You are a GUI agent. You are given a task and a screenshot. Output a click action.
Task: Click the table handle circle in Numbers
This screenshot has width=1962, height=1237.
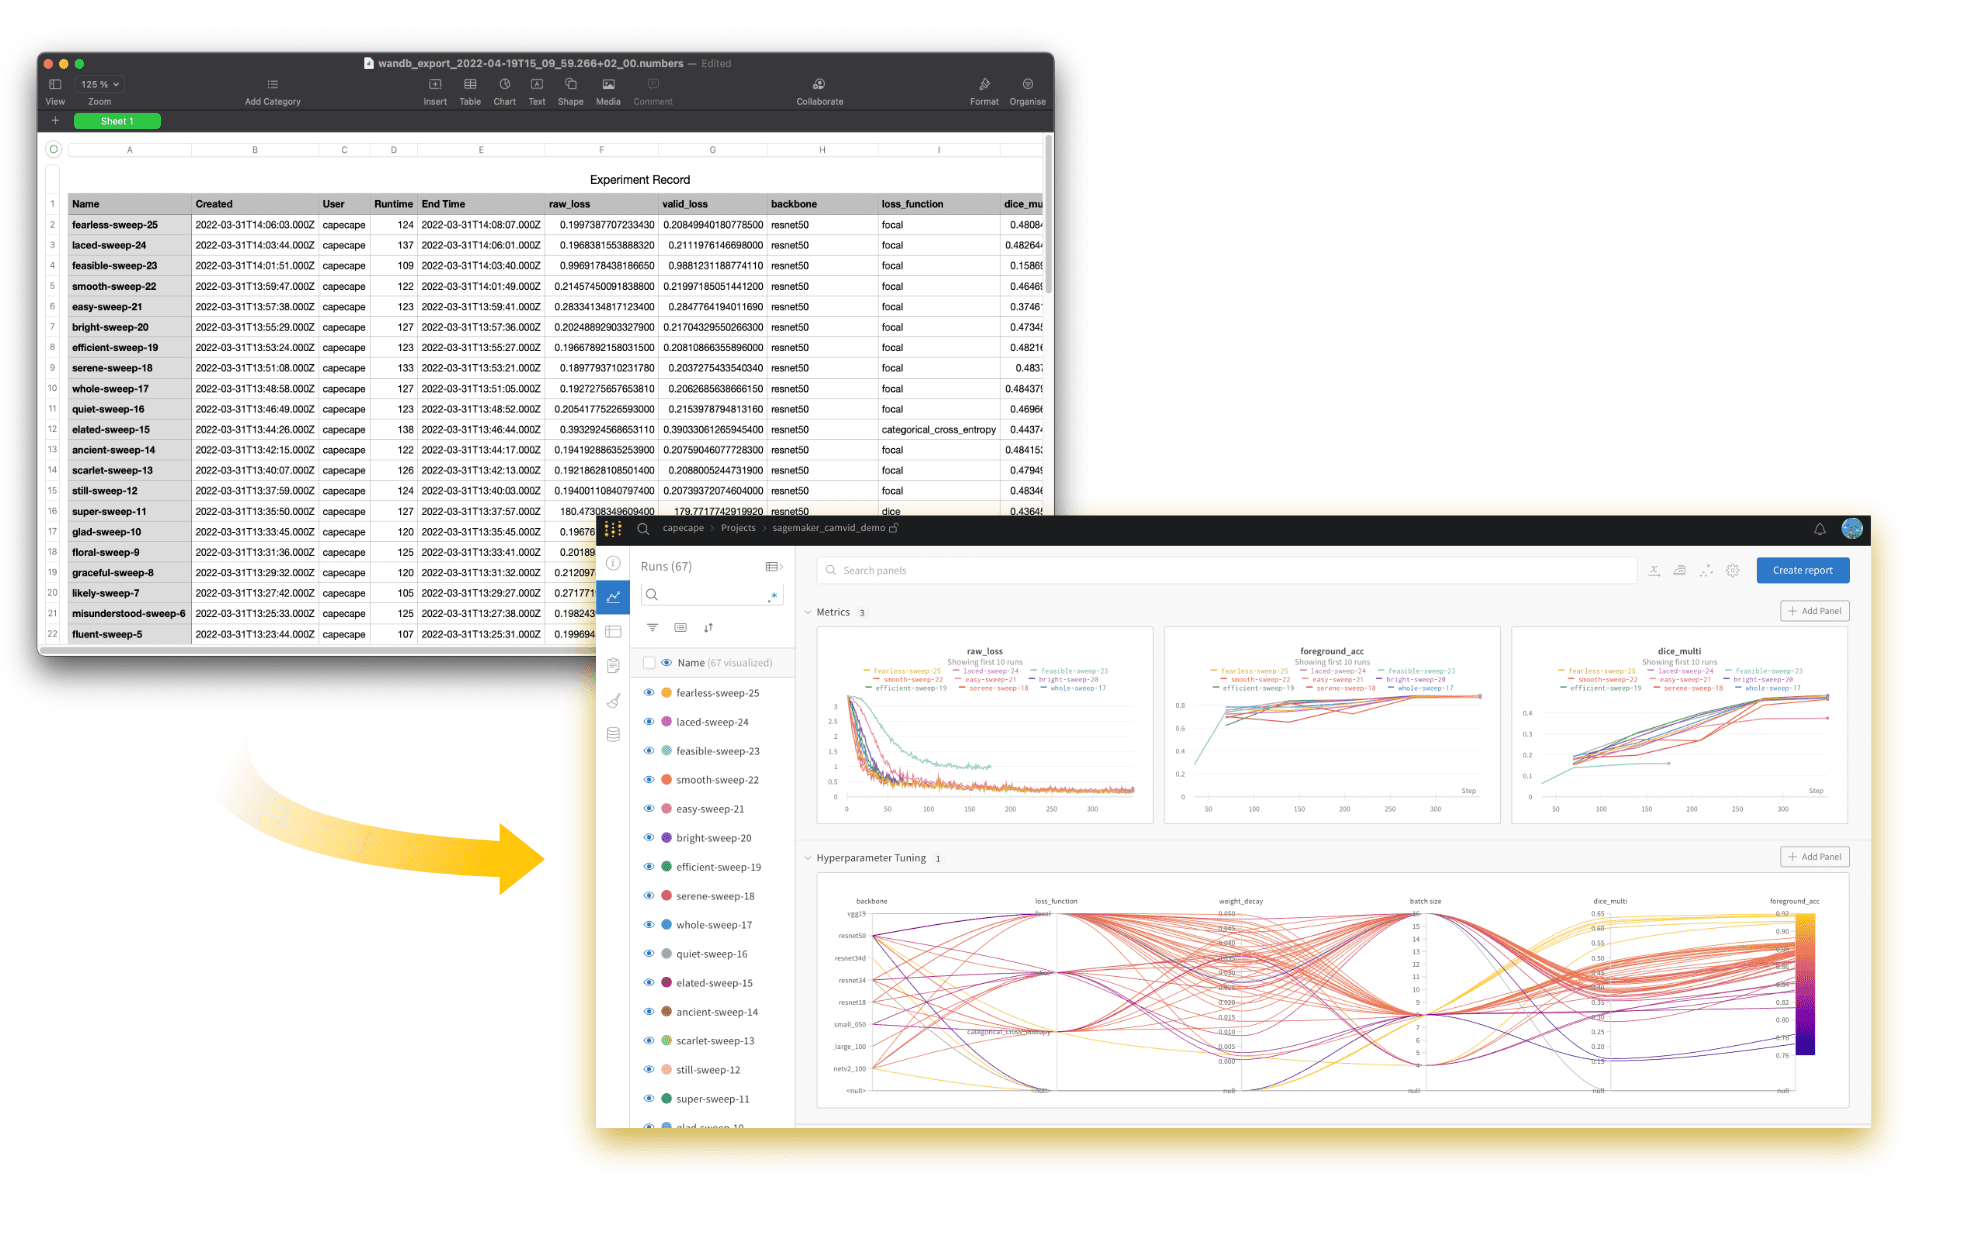click(54, 149)
